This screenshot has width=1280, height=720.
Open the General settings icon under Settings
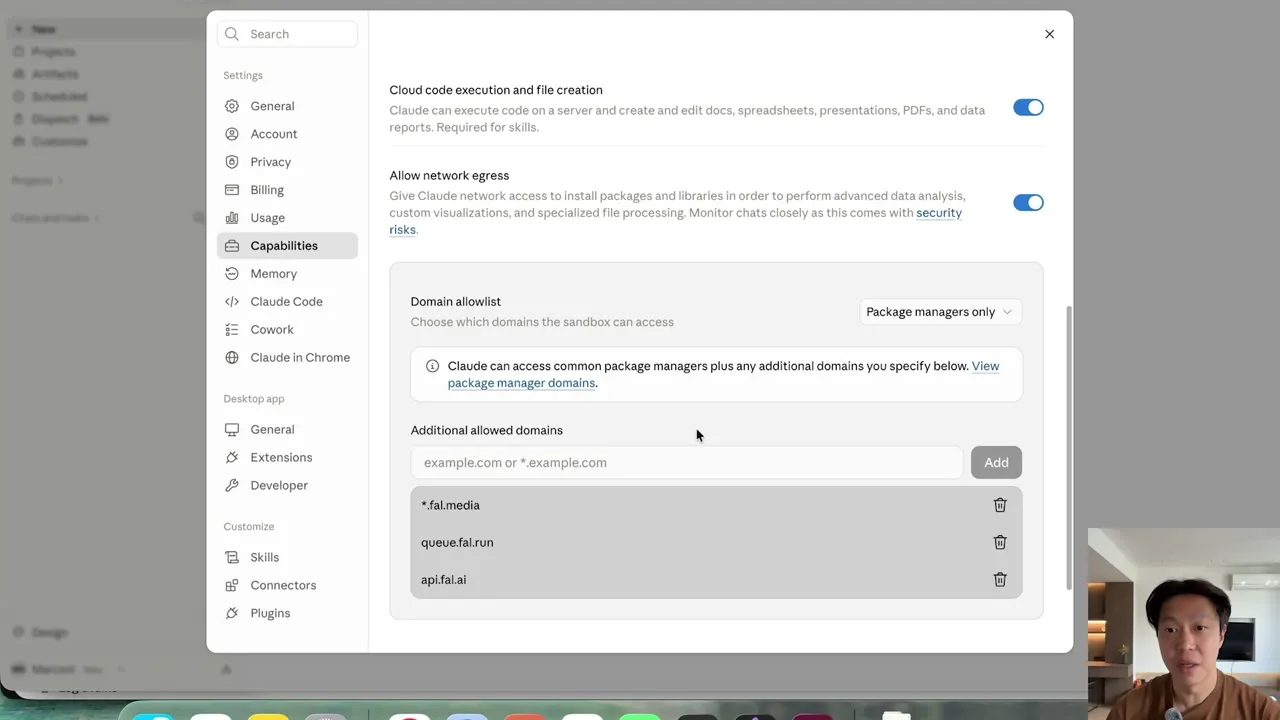[232, 106]
